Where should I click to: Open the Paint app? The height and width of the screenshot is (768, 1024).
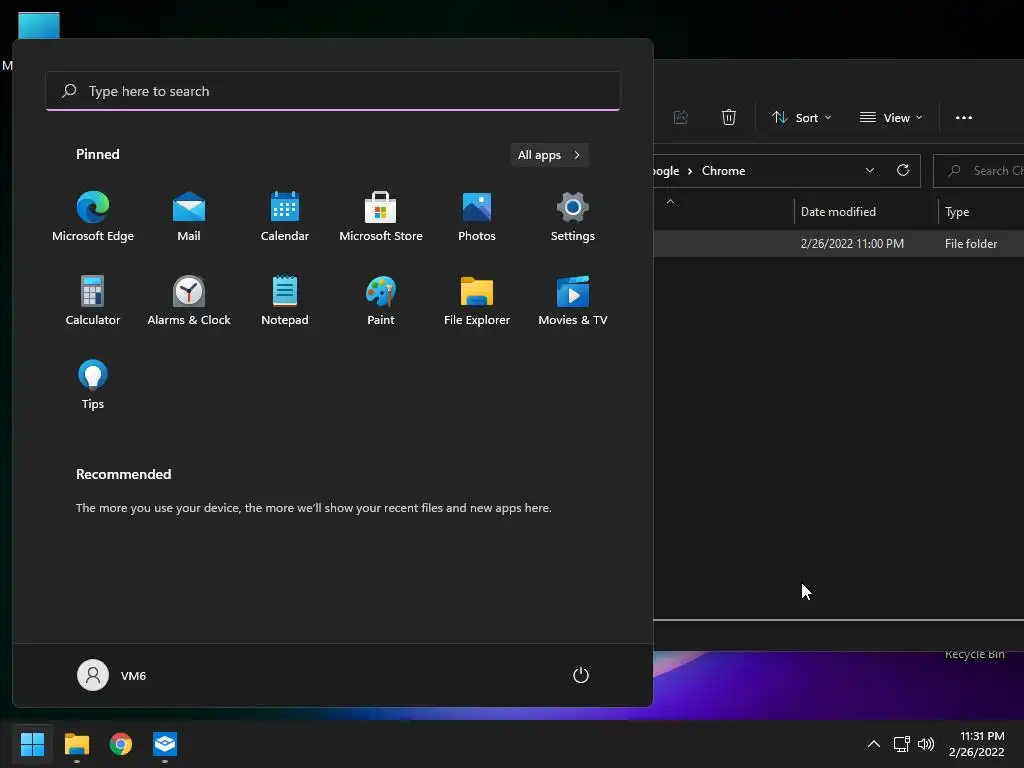(x=381, y=300)
